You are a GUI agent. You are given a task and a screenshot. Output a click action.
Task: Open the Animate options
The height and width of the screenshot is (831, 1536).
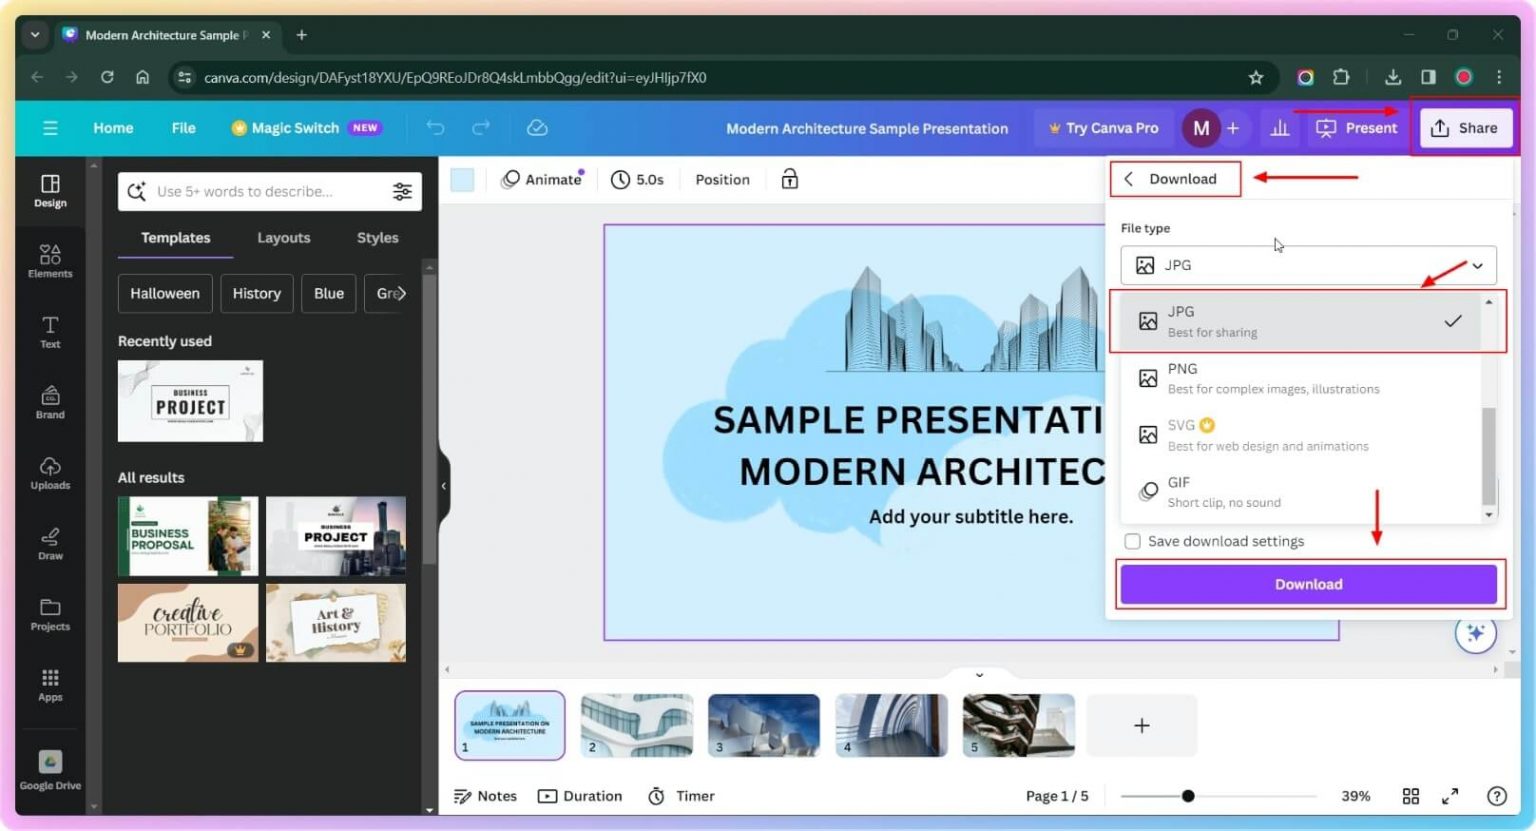click(549, 179)
